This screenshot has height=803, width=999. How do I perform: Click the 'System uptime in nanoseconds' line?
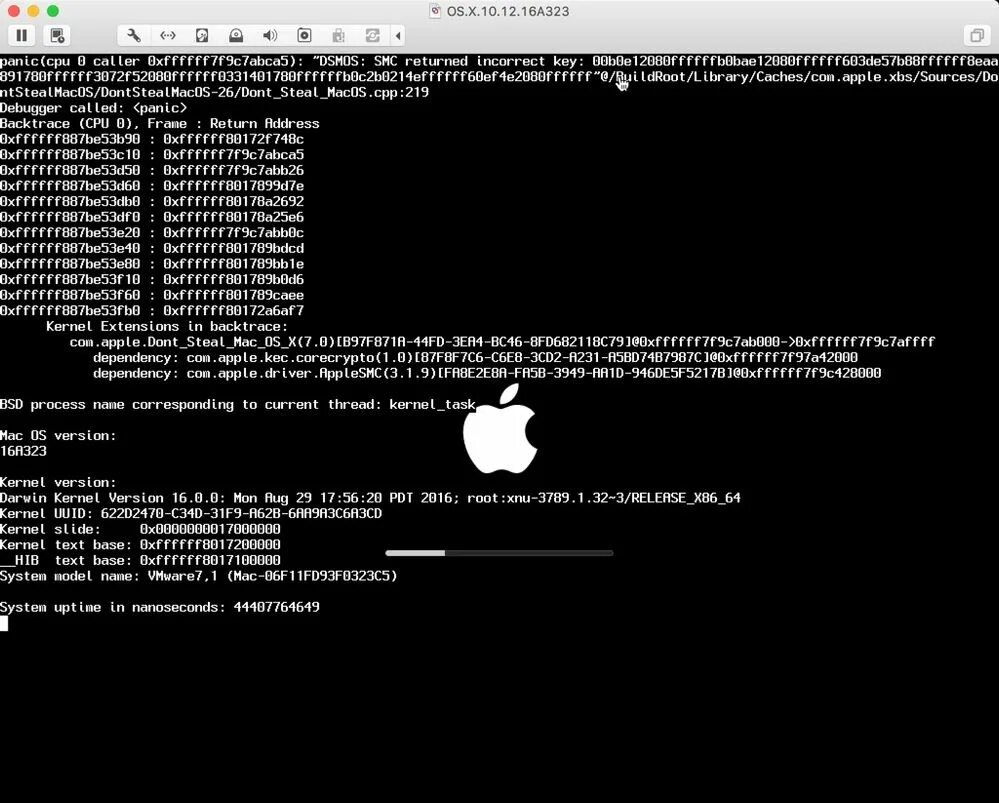pyautogui.click(x=160, y=607)
